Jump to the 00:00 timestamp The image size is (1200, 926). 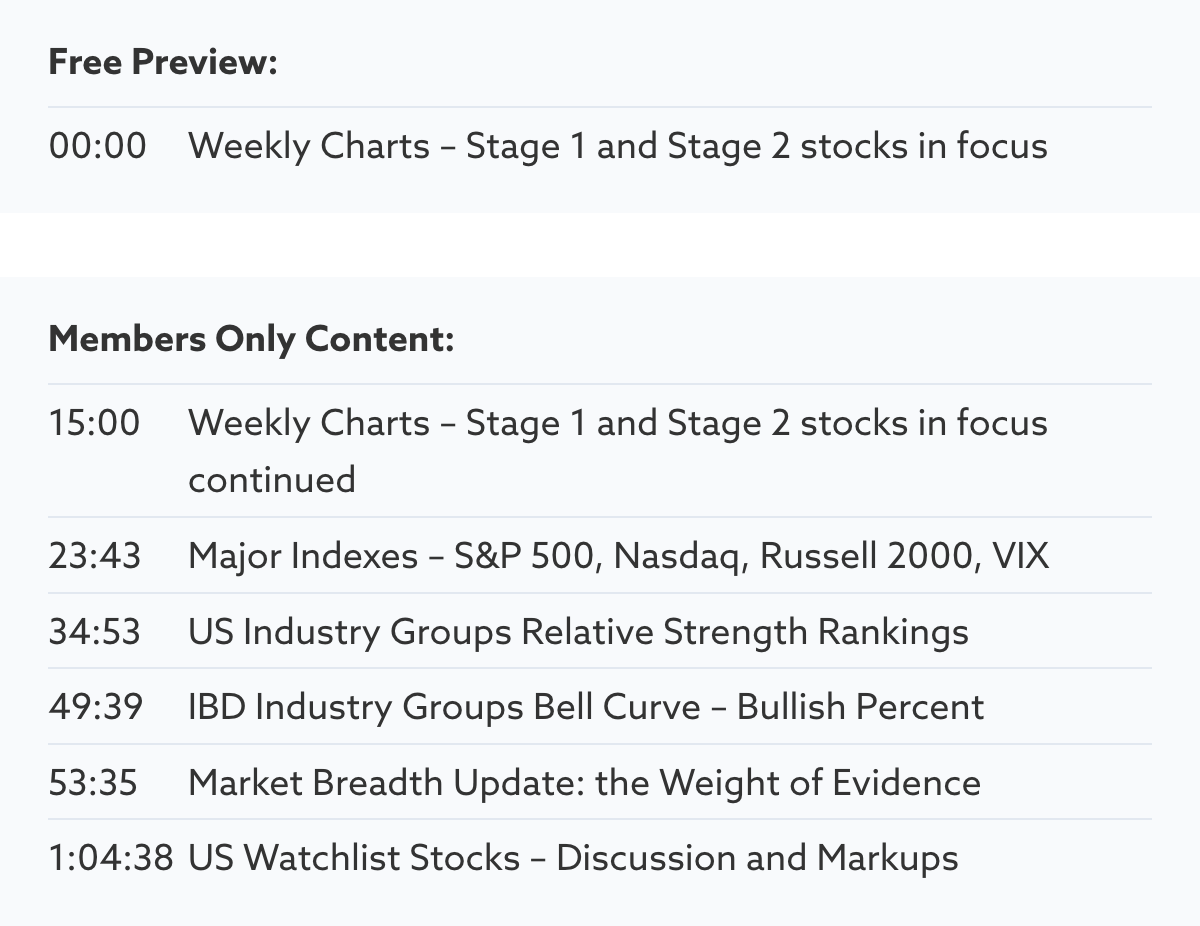(97, 146)
